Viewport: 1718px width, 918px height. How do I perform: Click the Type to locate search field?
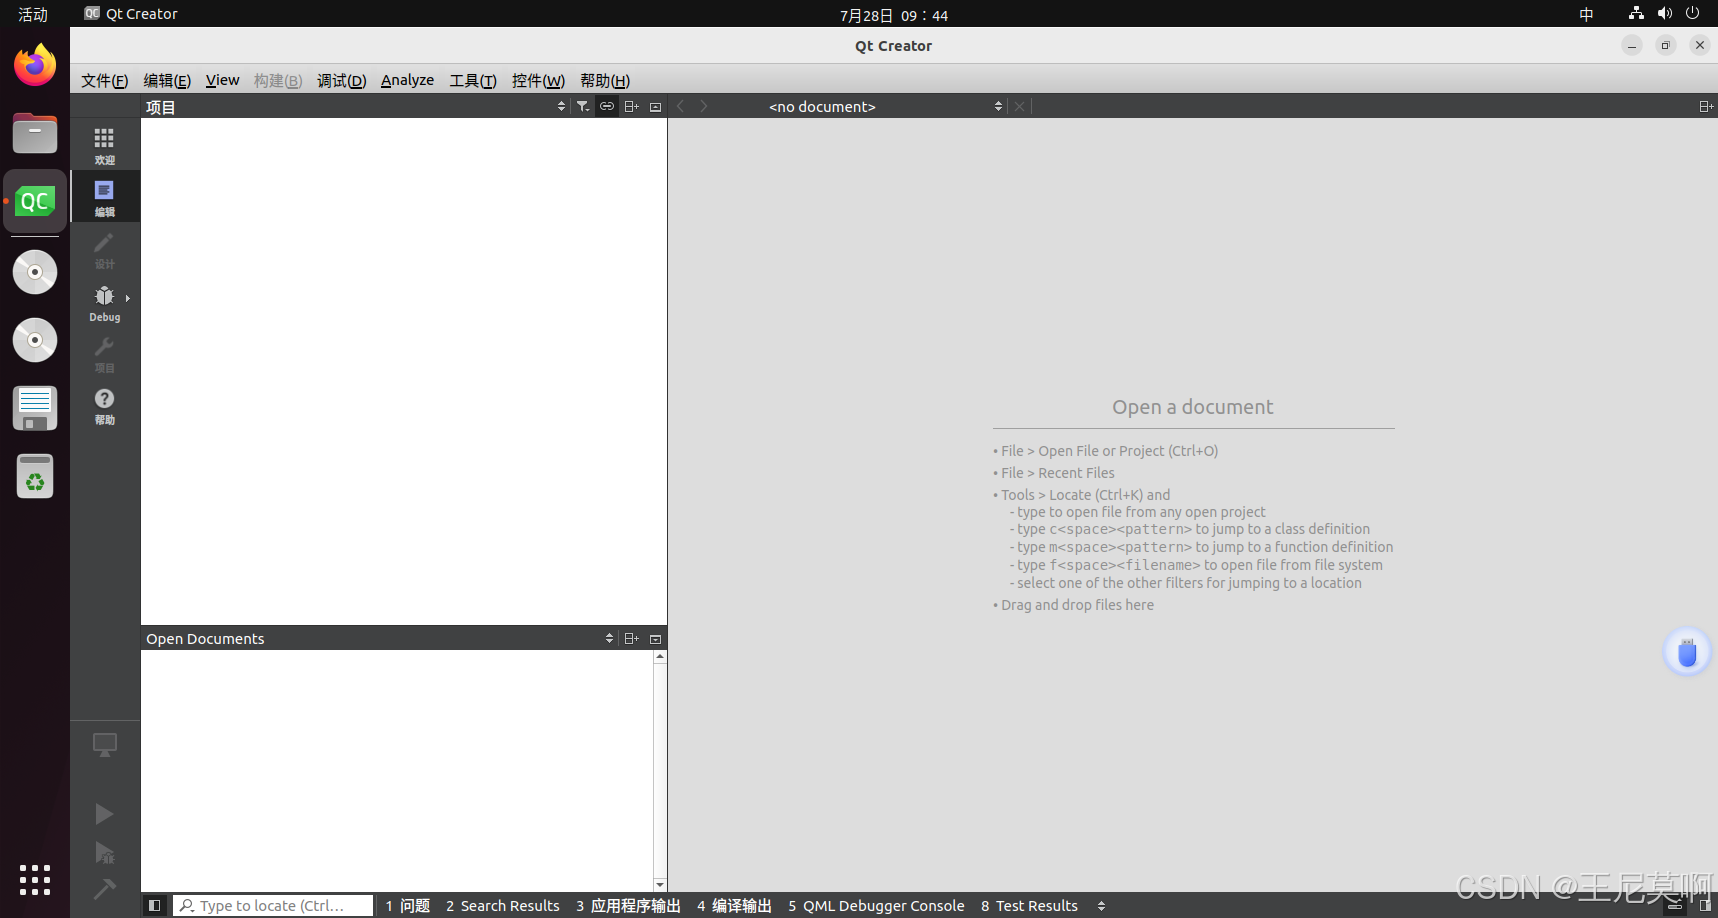click(x=273, y=905)
